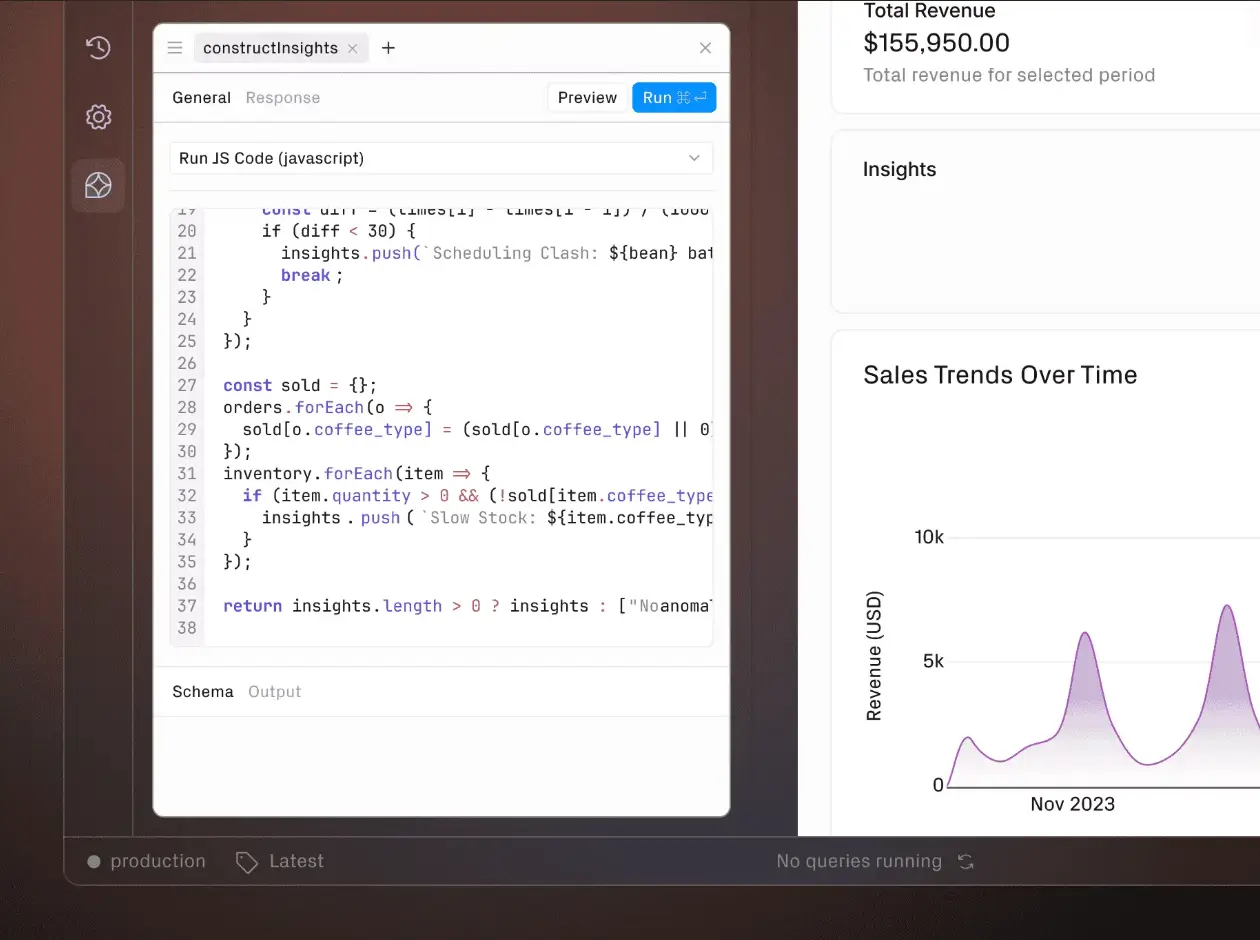This screenshot has width=1260, height=940.
Task: Open the hamburger menu beside constructInsights
Action: [x=175, y=48]
